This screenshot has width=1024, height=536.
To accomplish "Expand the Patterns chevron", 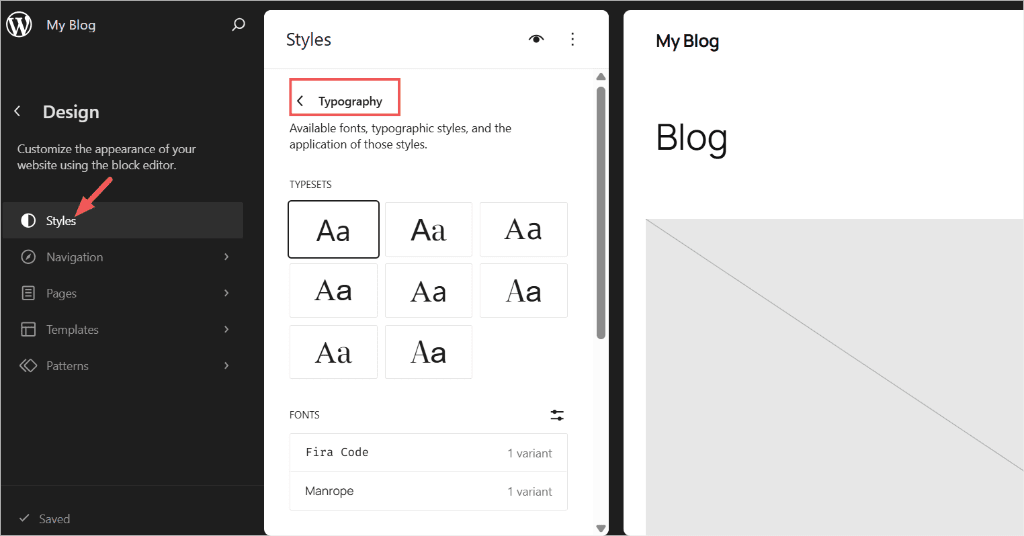I will click(227, 366).
